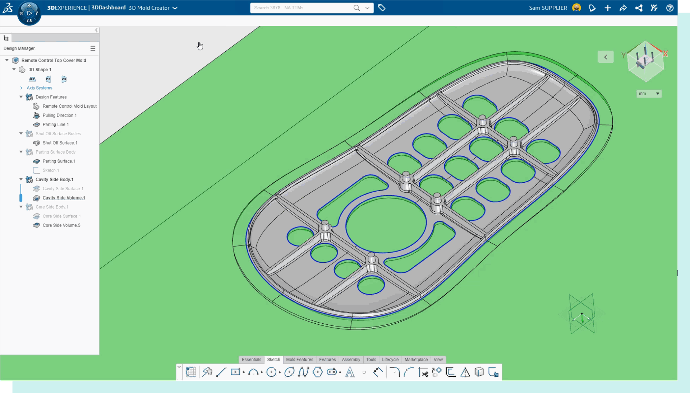Collapse the Cavity Side Body.1 node
The width and height of the screenshot is (690, 394).
[x=21, y=180]
